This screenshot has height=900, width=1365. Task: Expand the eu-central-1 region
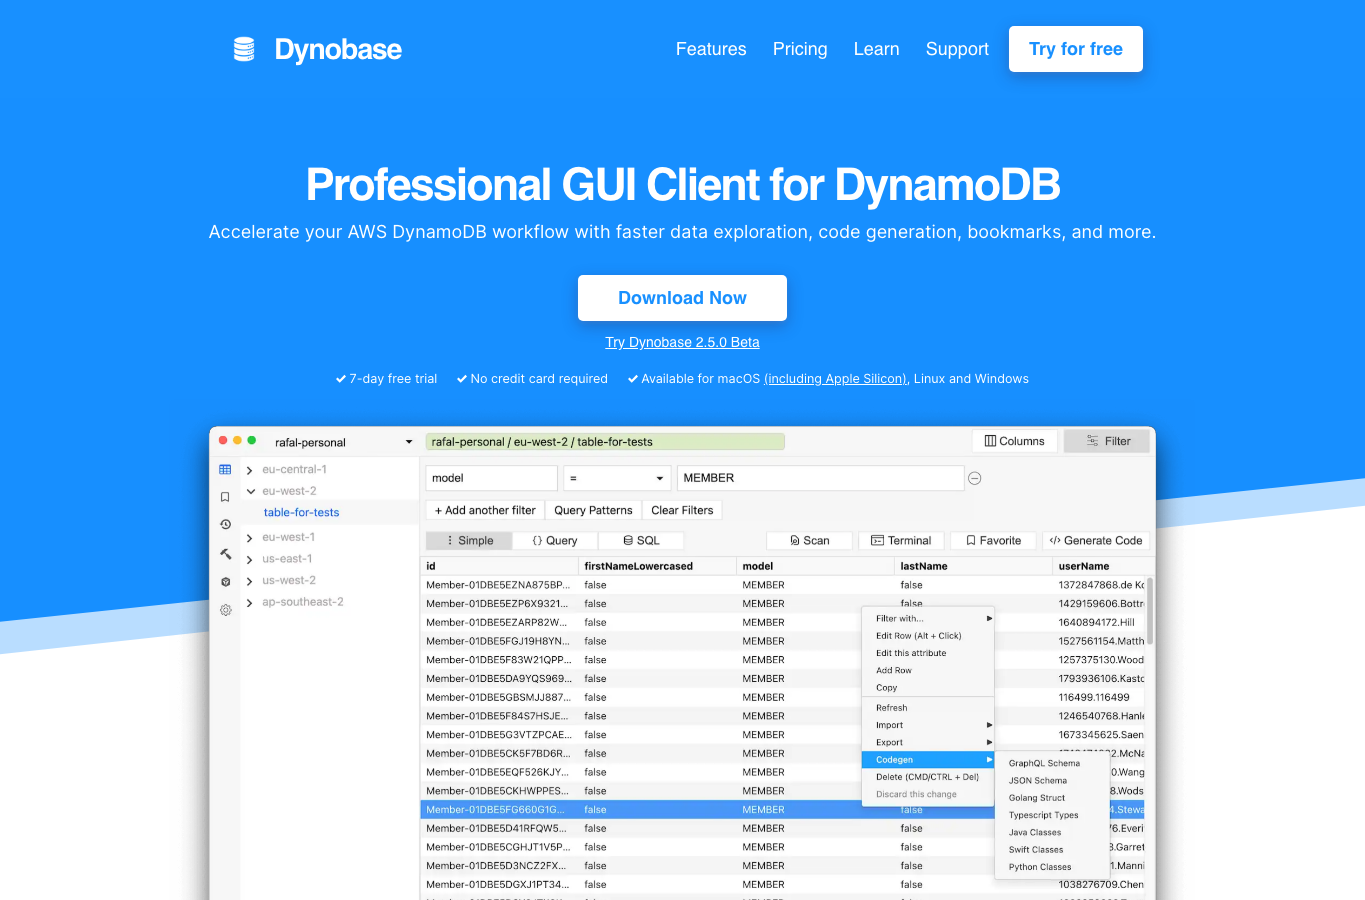[250, 470]
